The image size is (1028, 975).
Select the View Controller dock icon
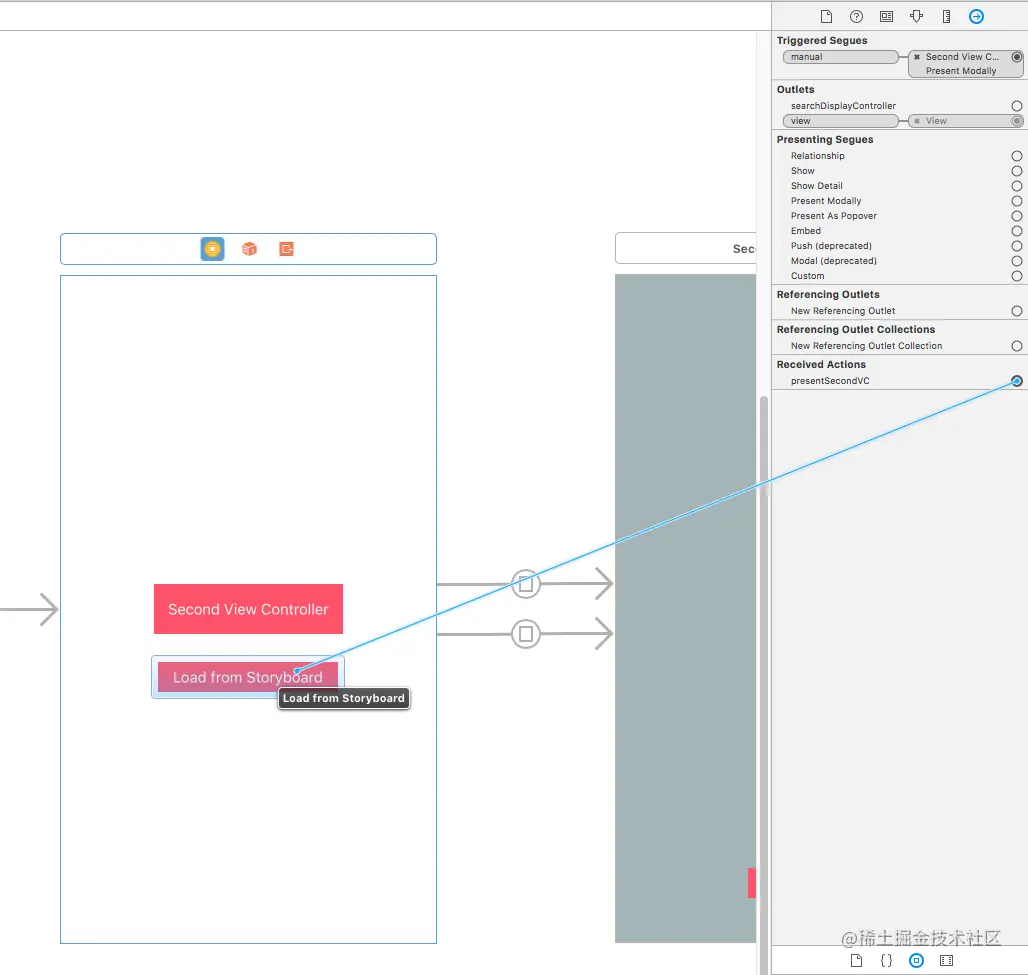212,249
